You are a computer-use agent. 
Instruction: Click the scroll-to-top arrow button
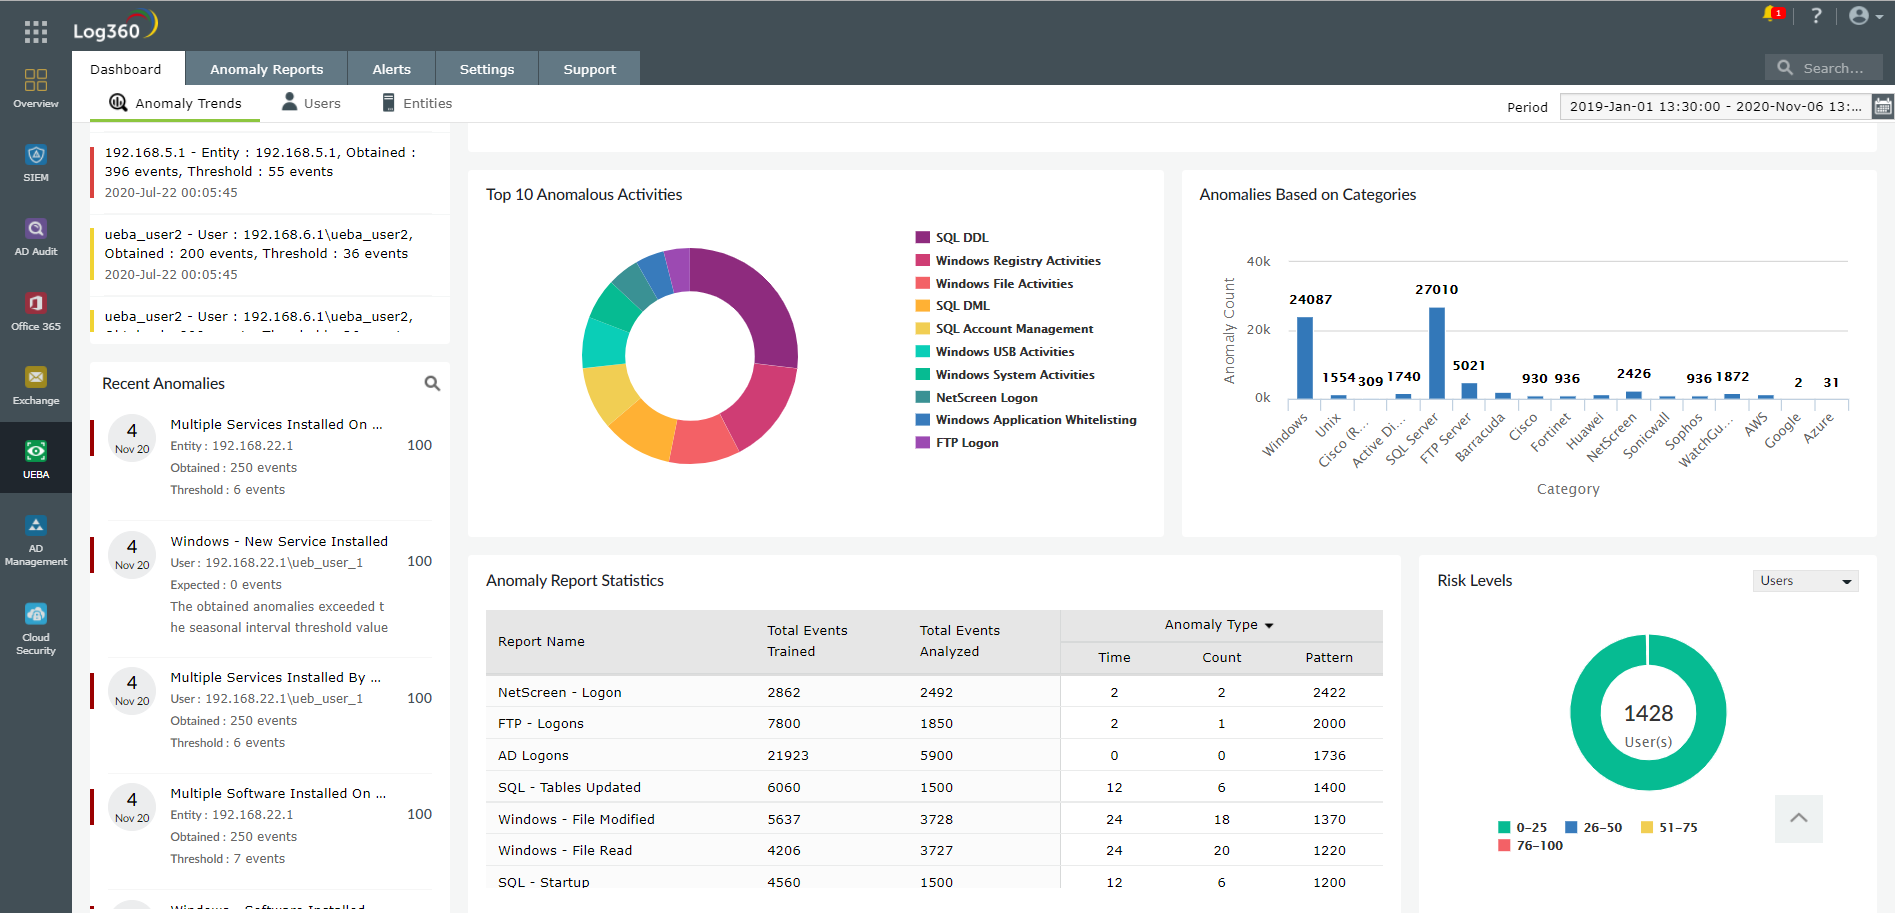(x=1799, y=818)
